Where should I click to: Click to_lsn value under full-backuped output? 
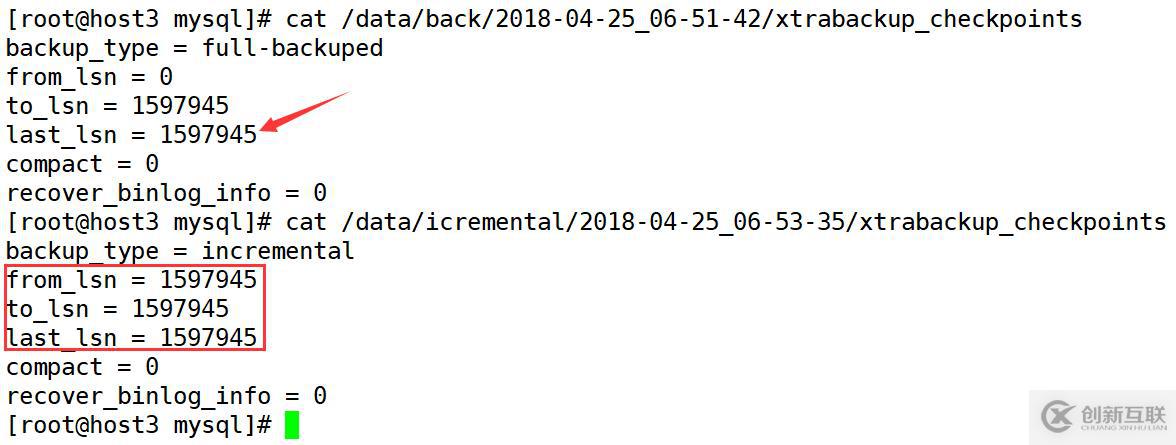point(180,105)
